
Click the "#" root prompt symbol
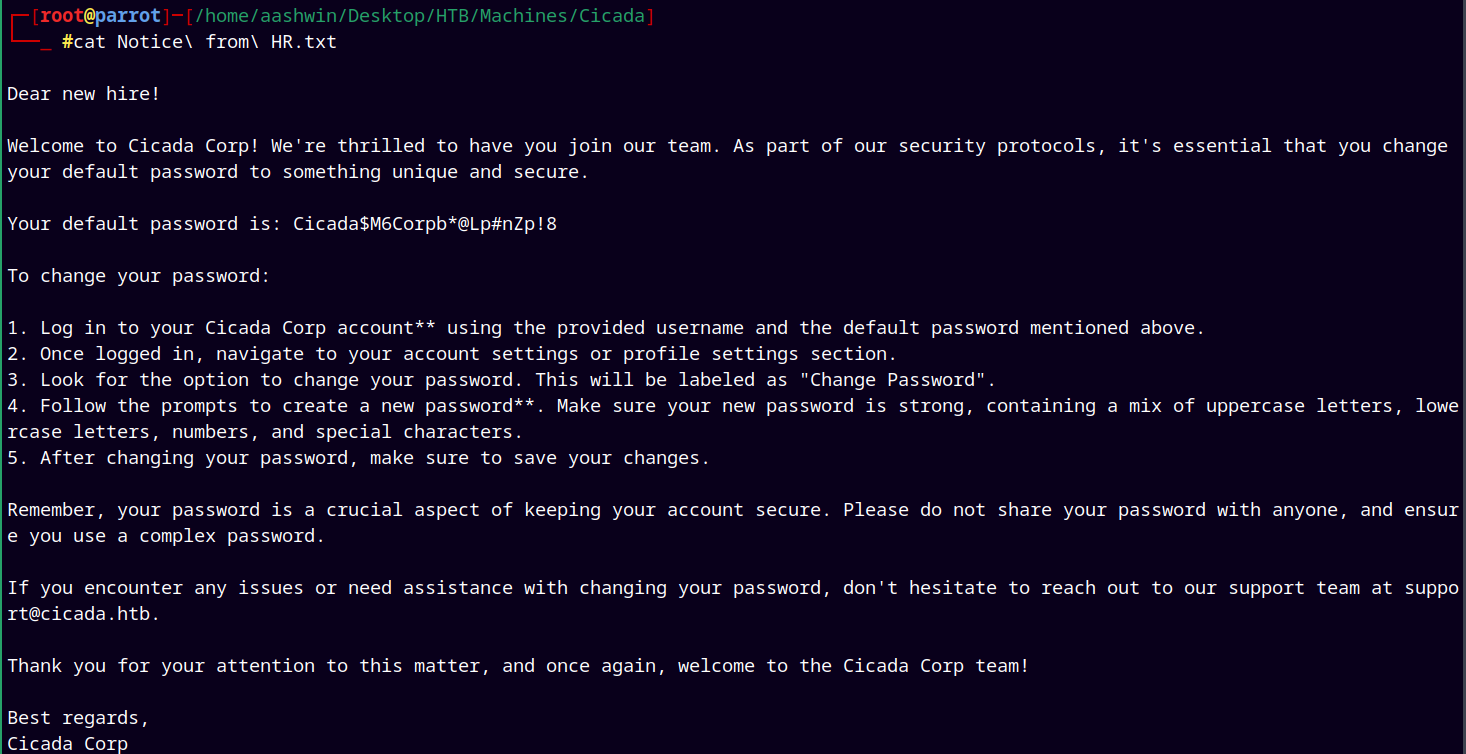click(x=67, y=42)
